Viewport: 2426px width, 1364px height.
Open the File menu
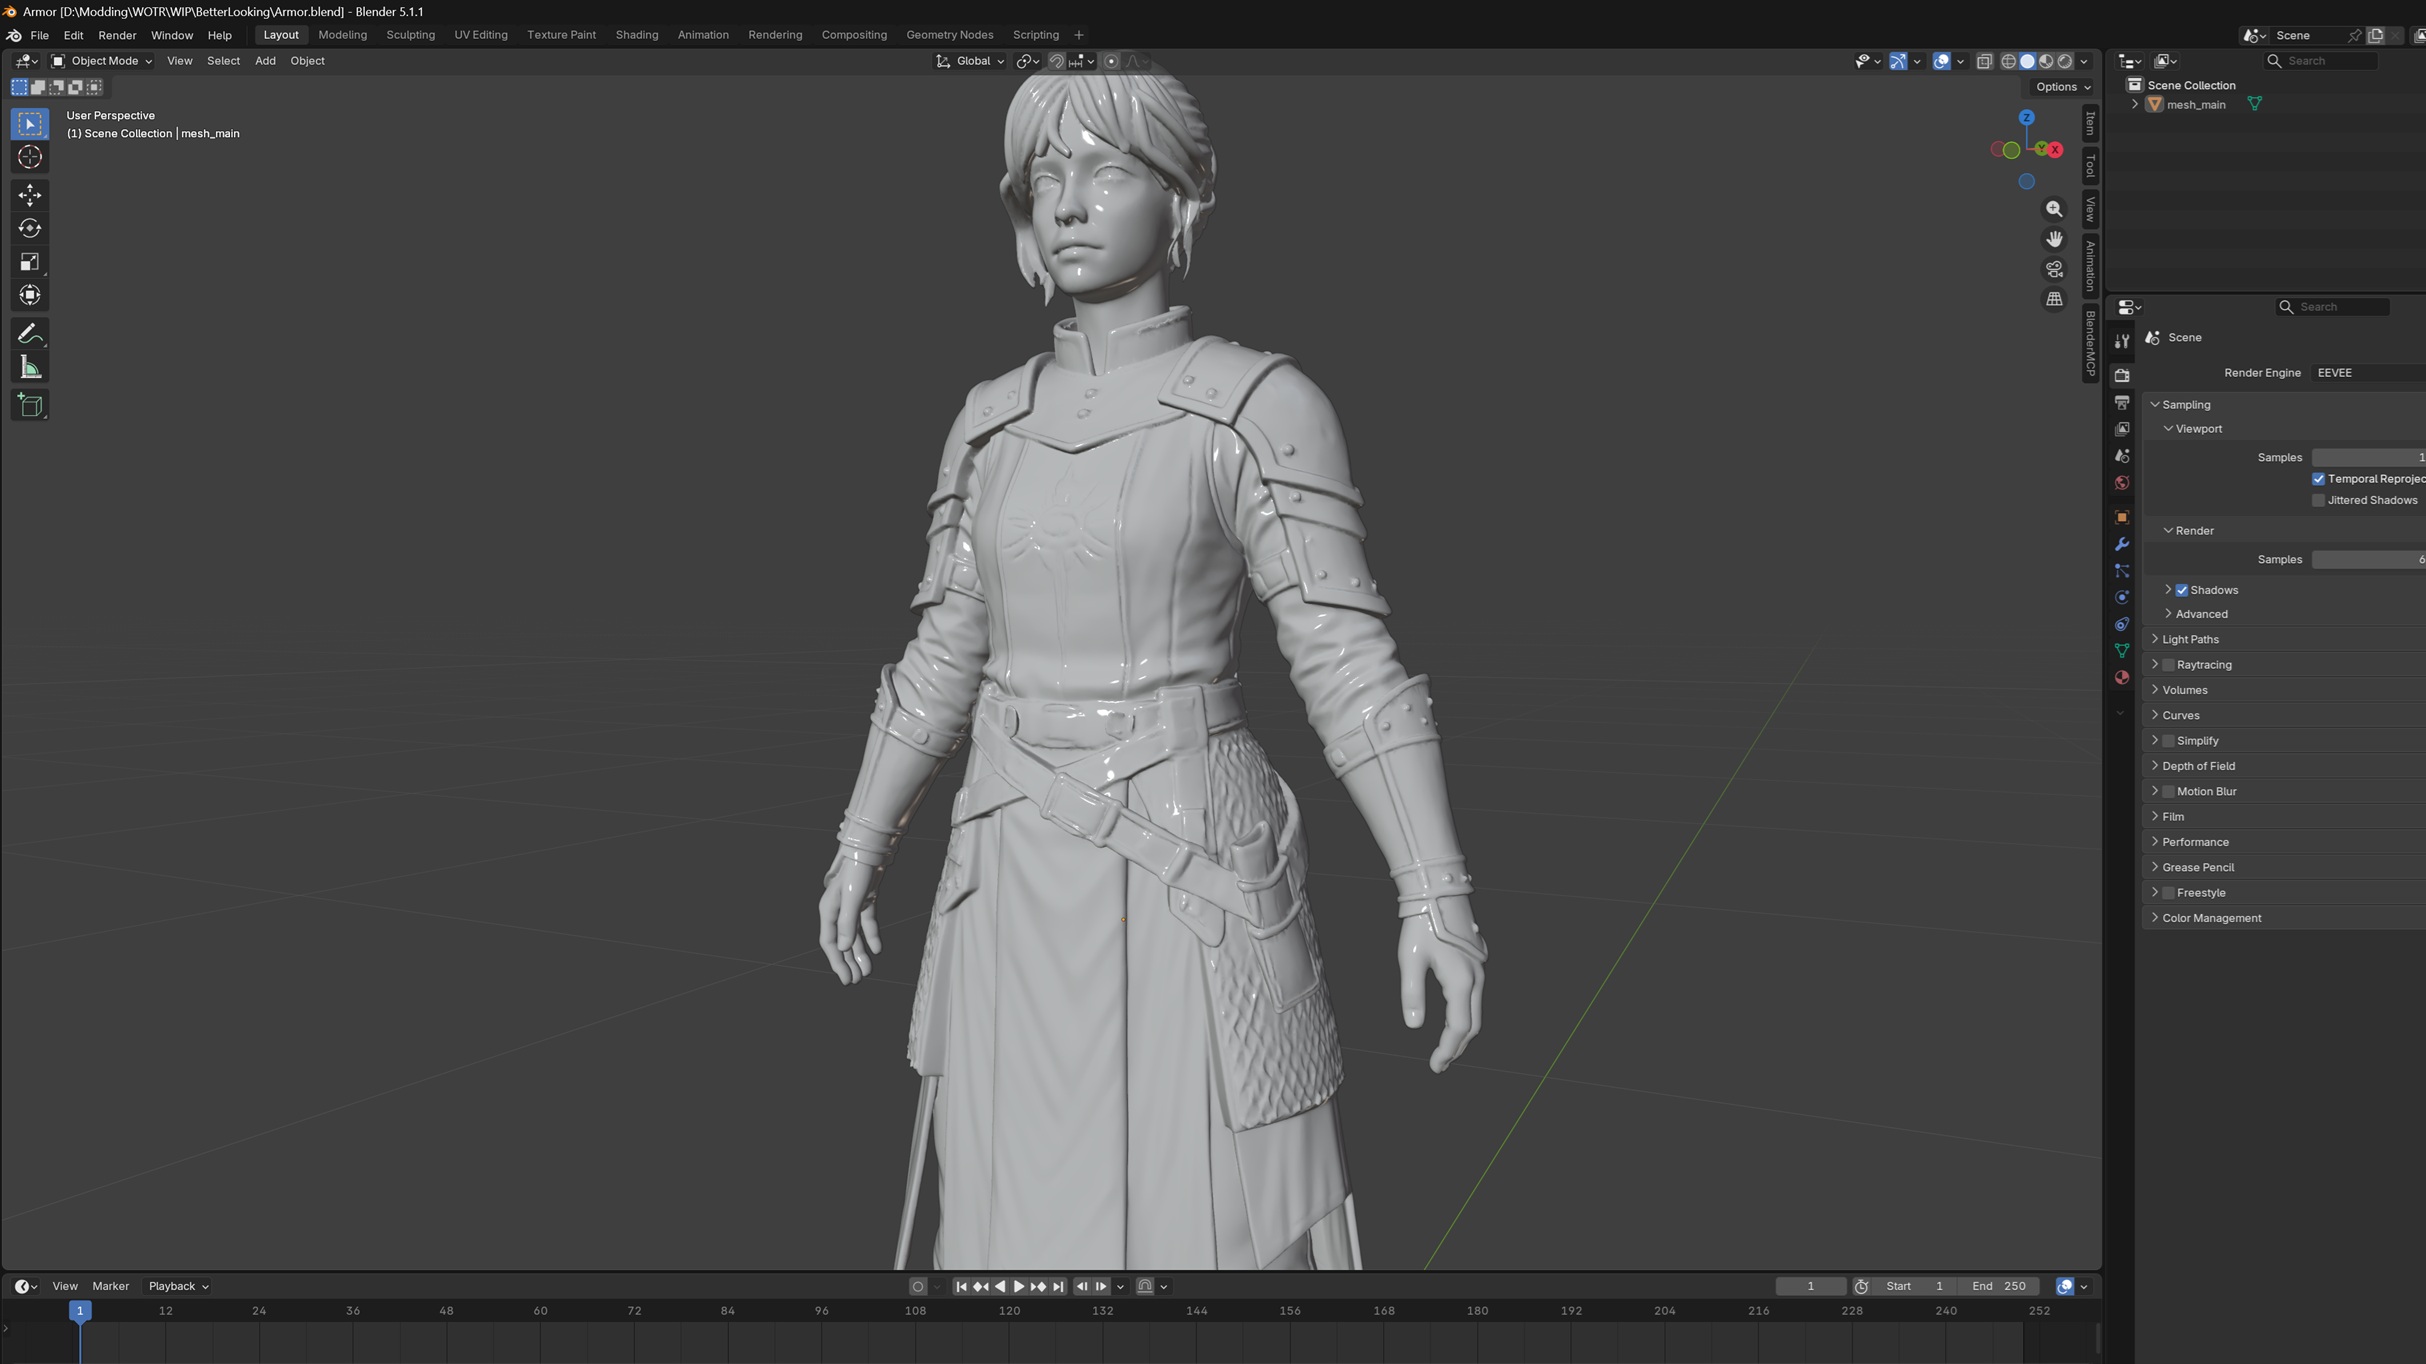click(x=40, y=35)
